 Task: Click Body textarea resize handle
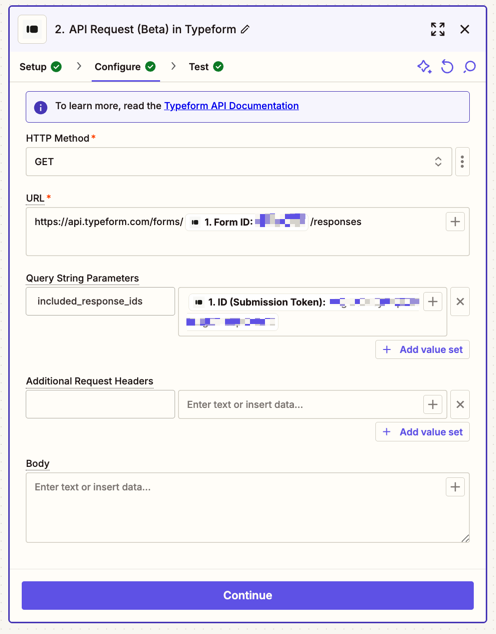465,538
